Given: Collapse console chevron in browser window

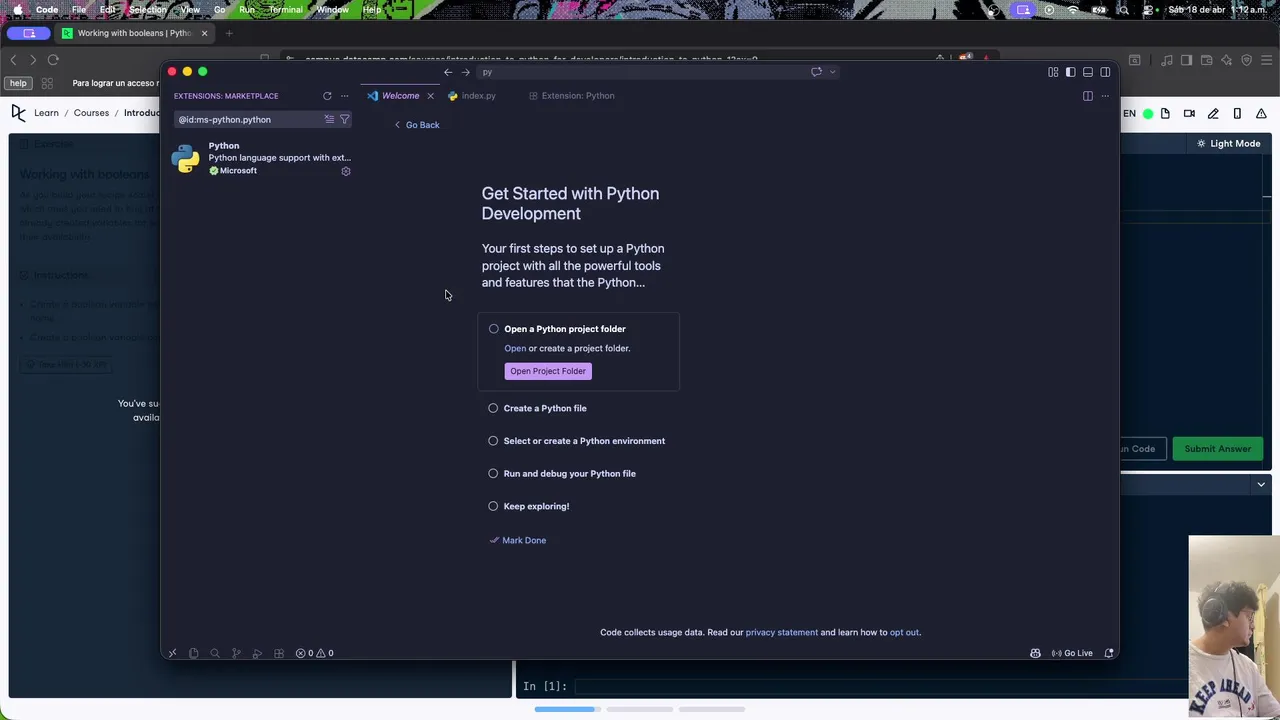Looking at the screenshot, I should (1261, 485).
